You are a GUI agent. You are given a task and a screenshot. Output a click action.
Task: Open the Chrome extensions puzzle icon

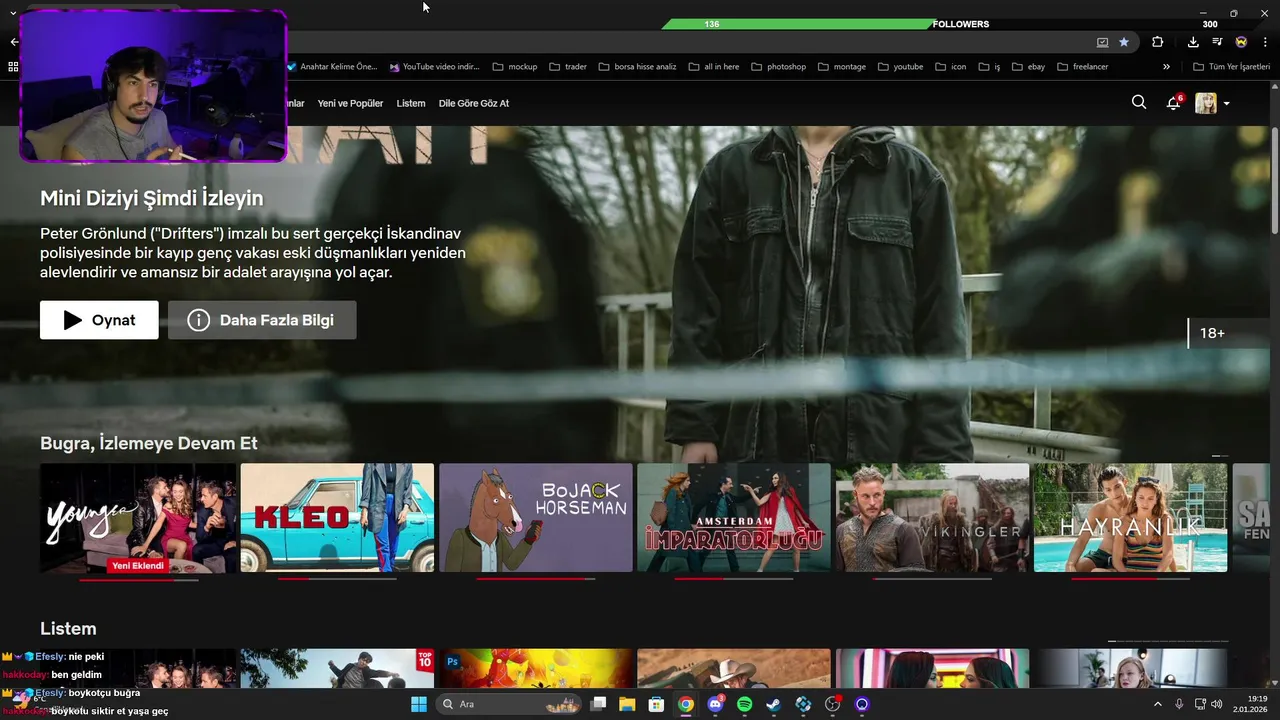coord(1158,42)
